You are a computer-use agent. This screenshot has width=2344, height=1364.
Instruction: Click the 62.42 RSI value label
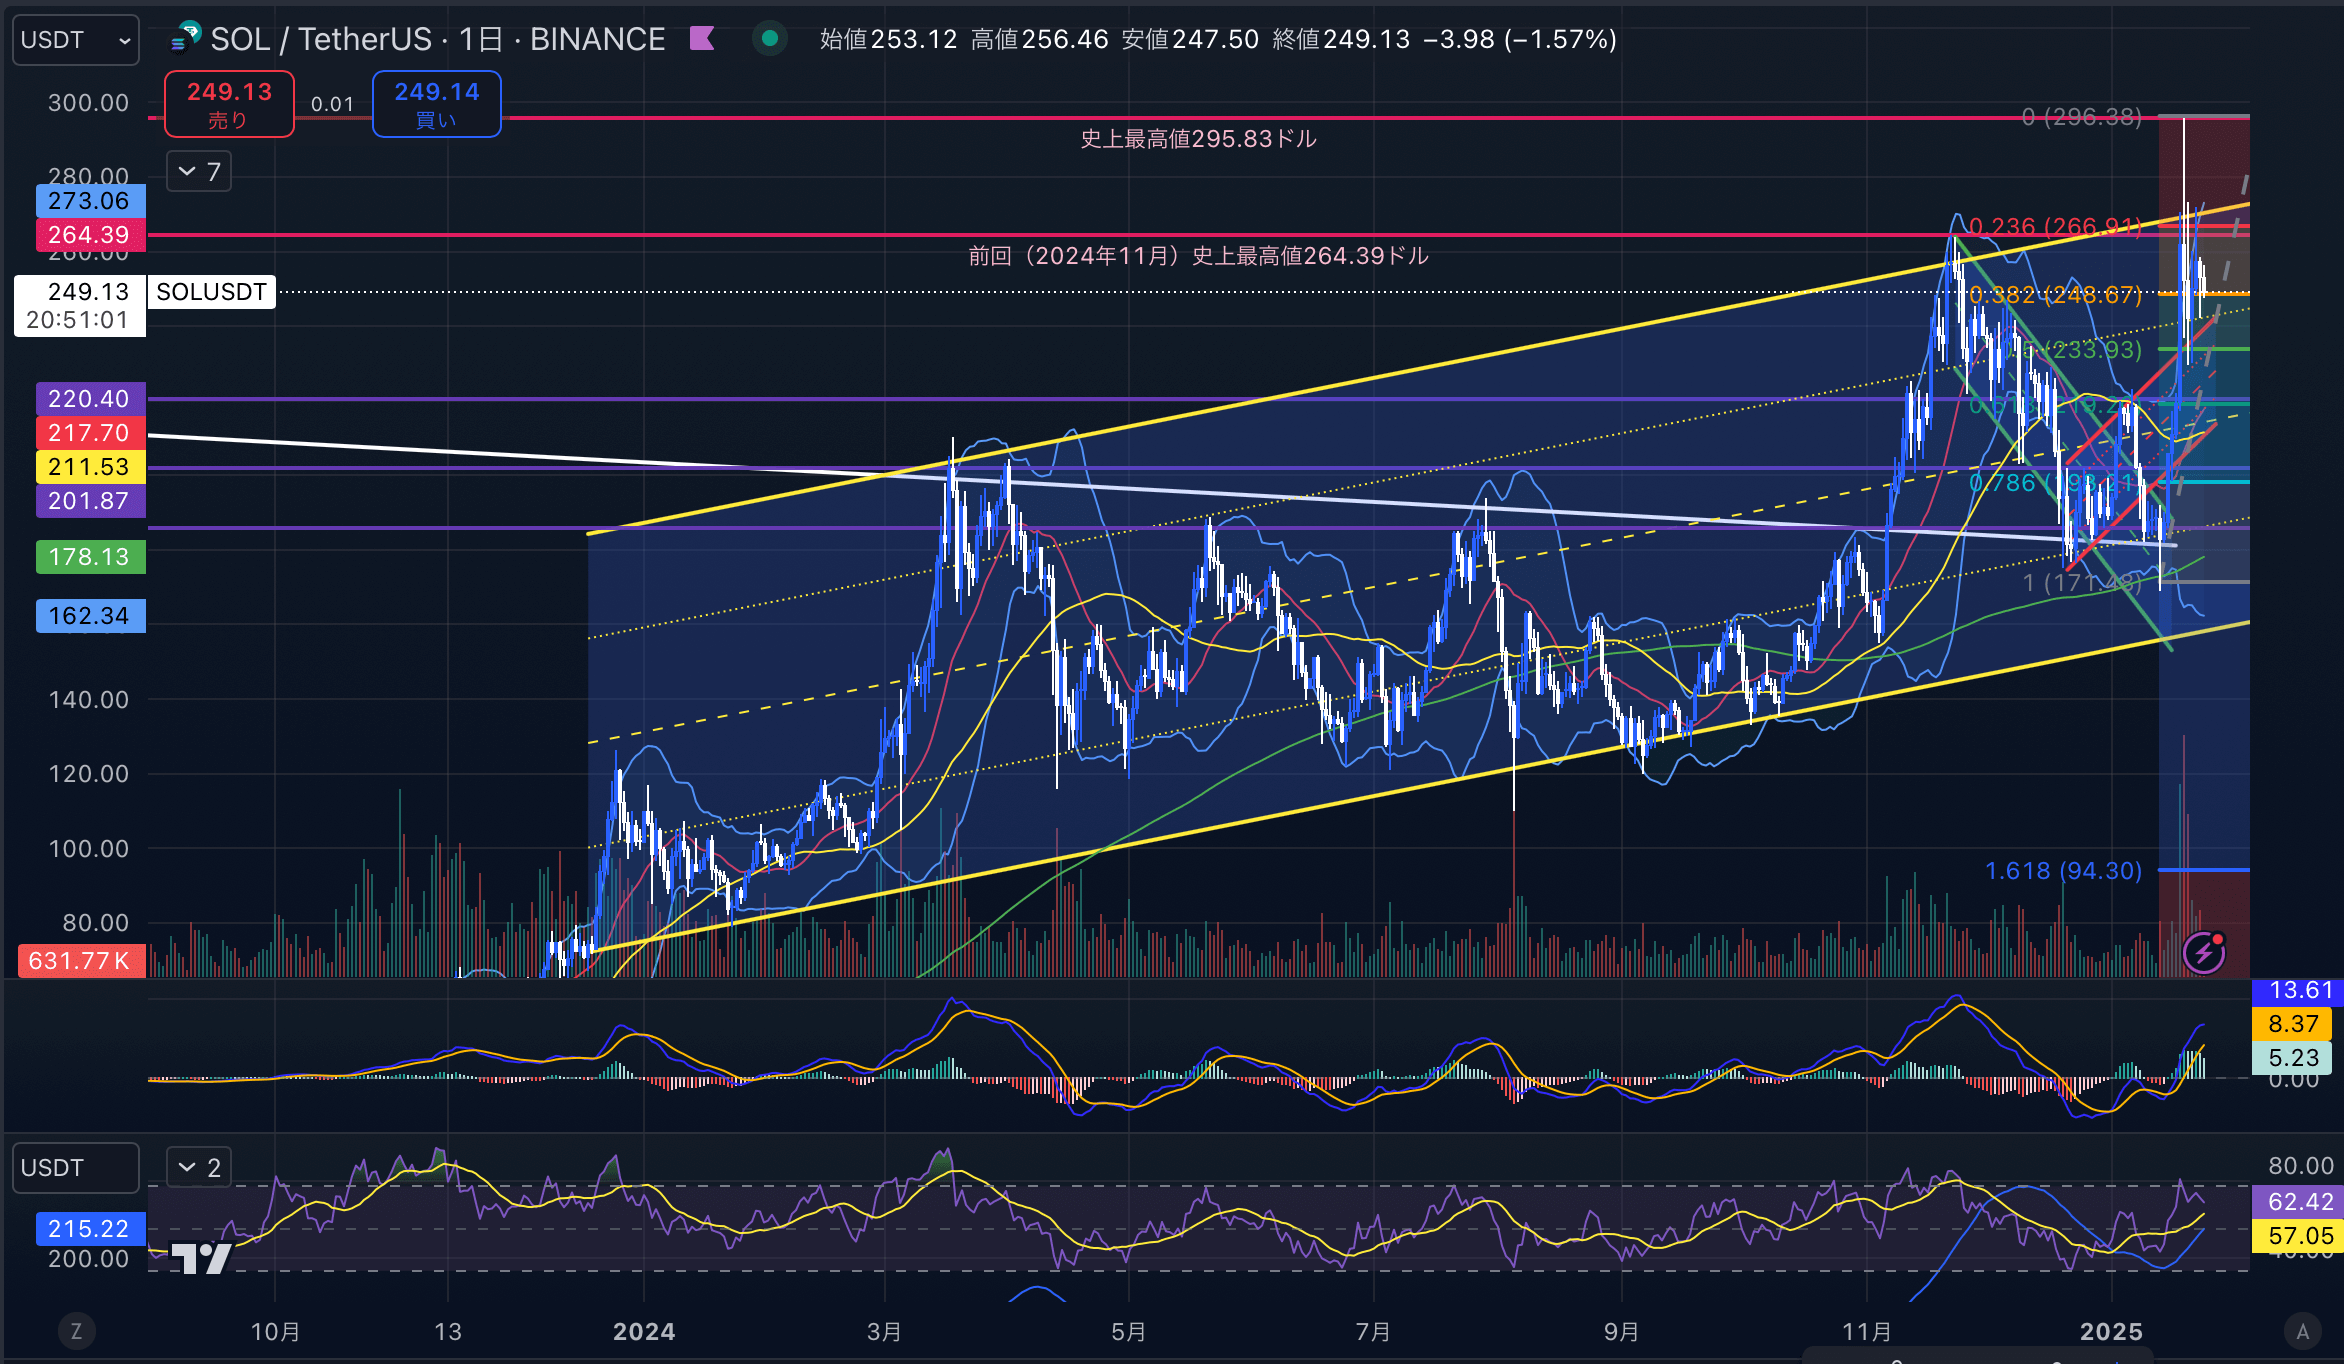(2298, 1202)
